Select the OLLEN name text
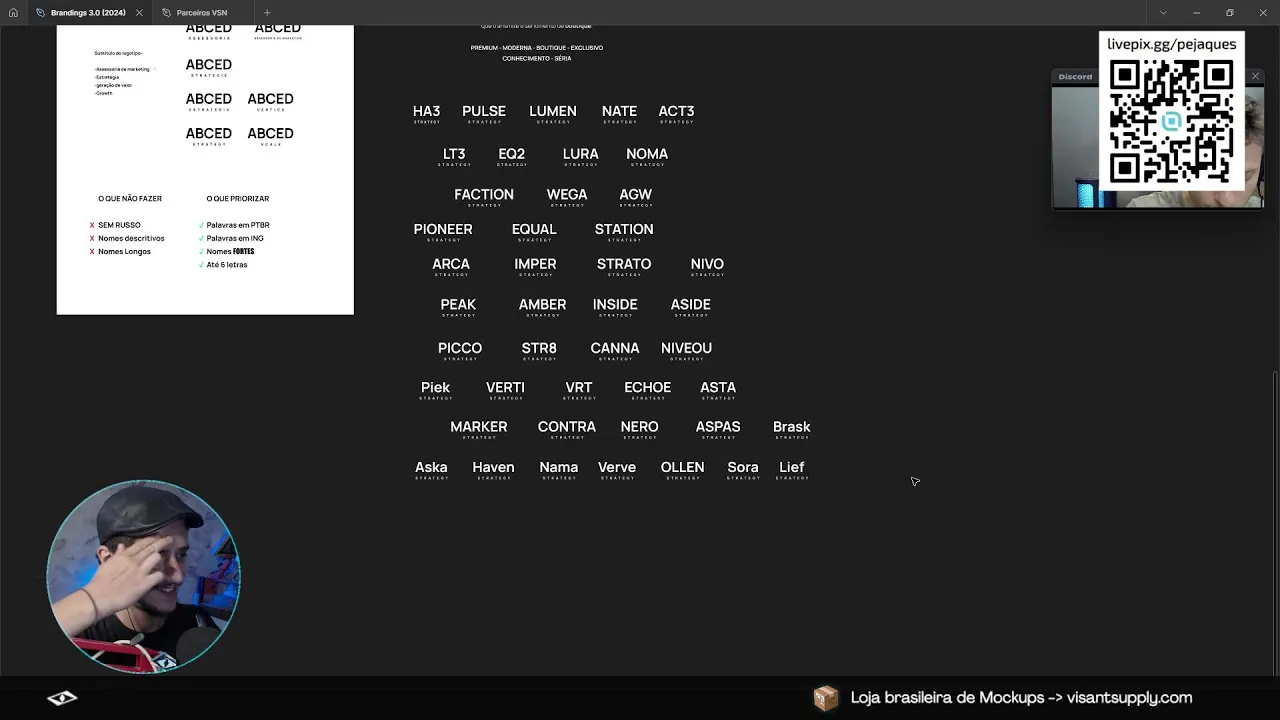Screen dimensions: 1280x720 [x=682, y=467]
